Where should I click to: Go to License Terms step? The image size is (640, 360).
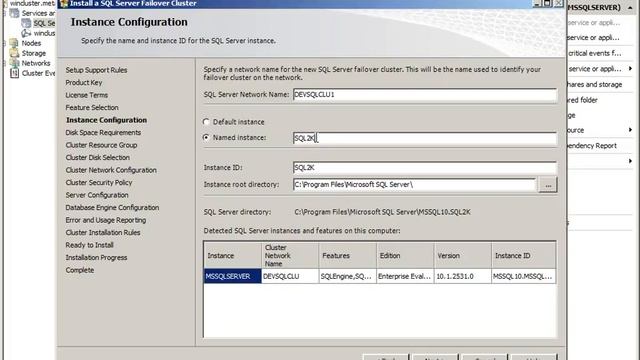(x=87, y=95)
